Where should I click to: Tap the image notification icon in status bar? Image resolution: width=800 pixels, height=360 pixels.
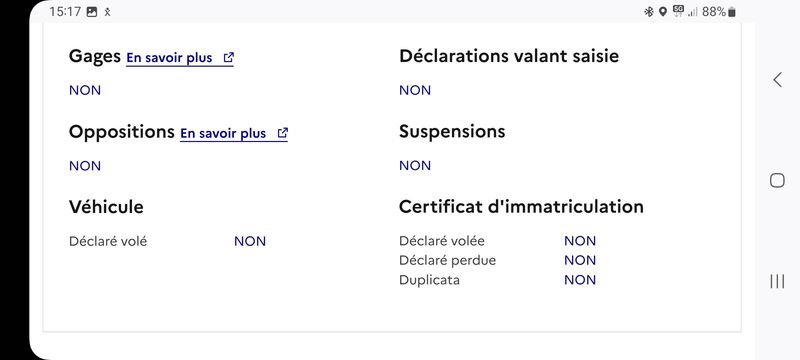[92, 12]
